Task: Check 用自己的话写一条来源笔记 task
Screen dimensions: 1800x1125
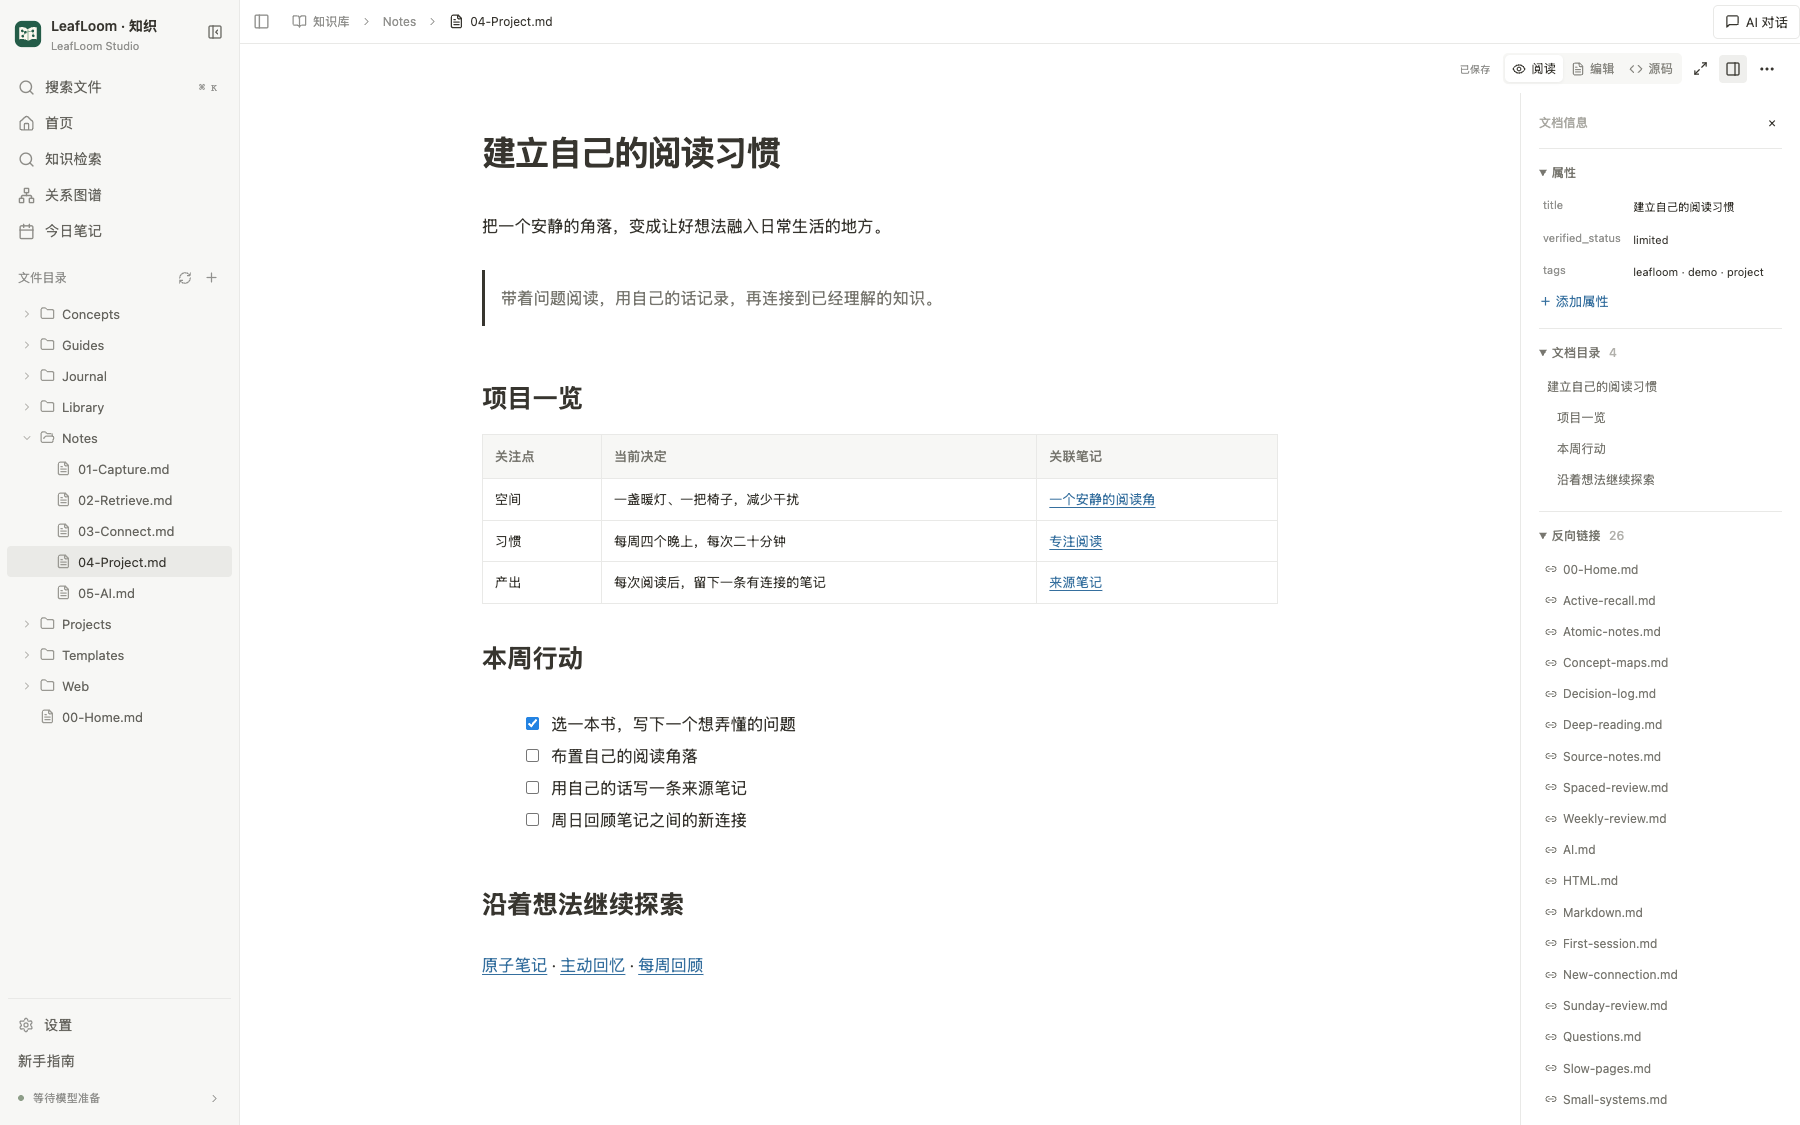Action: tap(532, 788)
